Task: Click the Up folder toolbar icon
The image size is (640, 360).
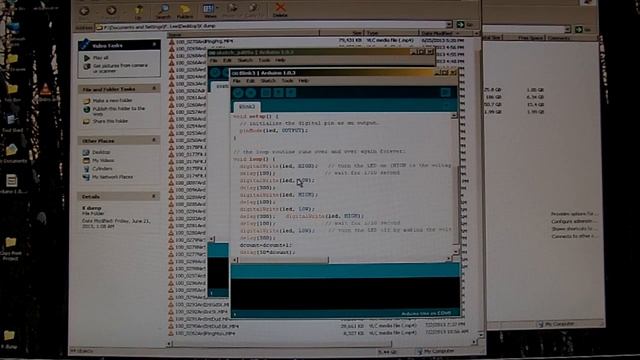Action: point(139,11)
